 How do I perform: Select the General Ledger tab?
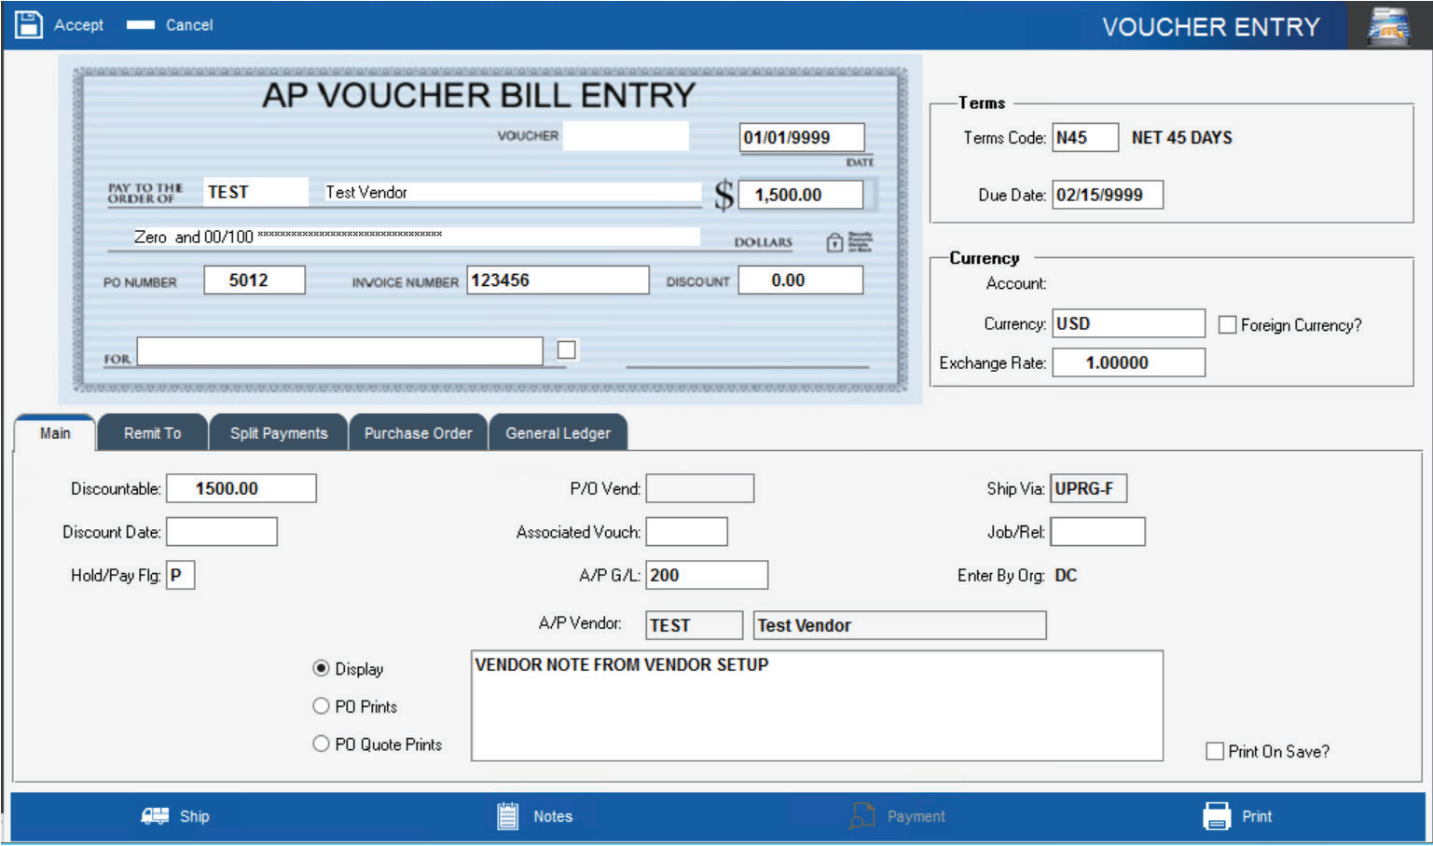(558, 432)
